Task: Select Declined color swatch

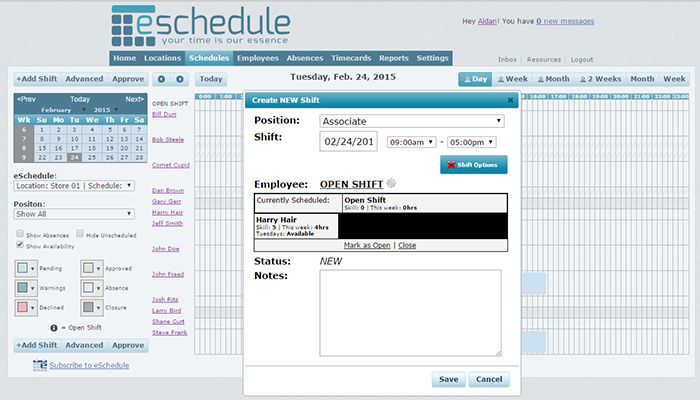Action: tap(22, 308)
